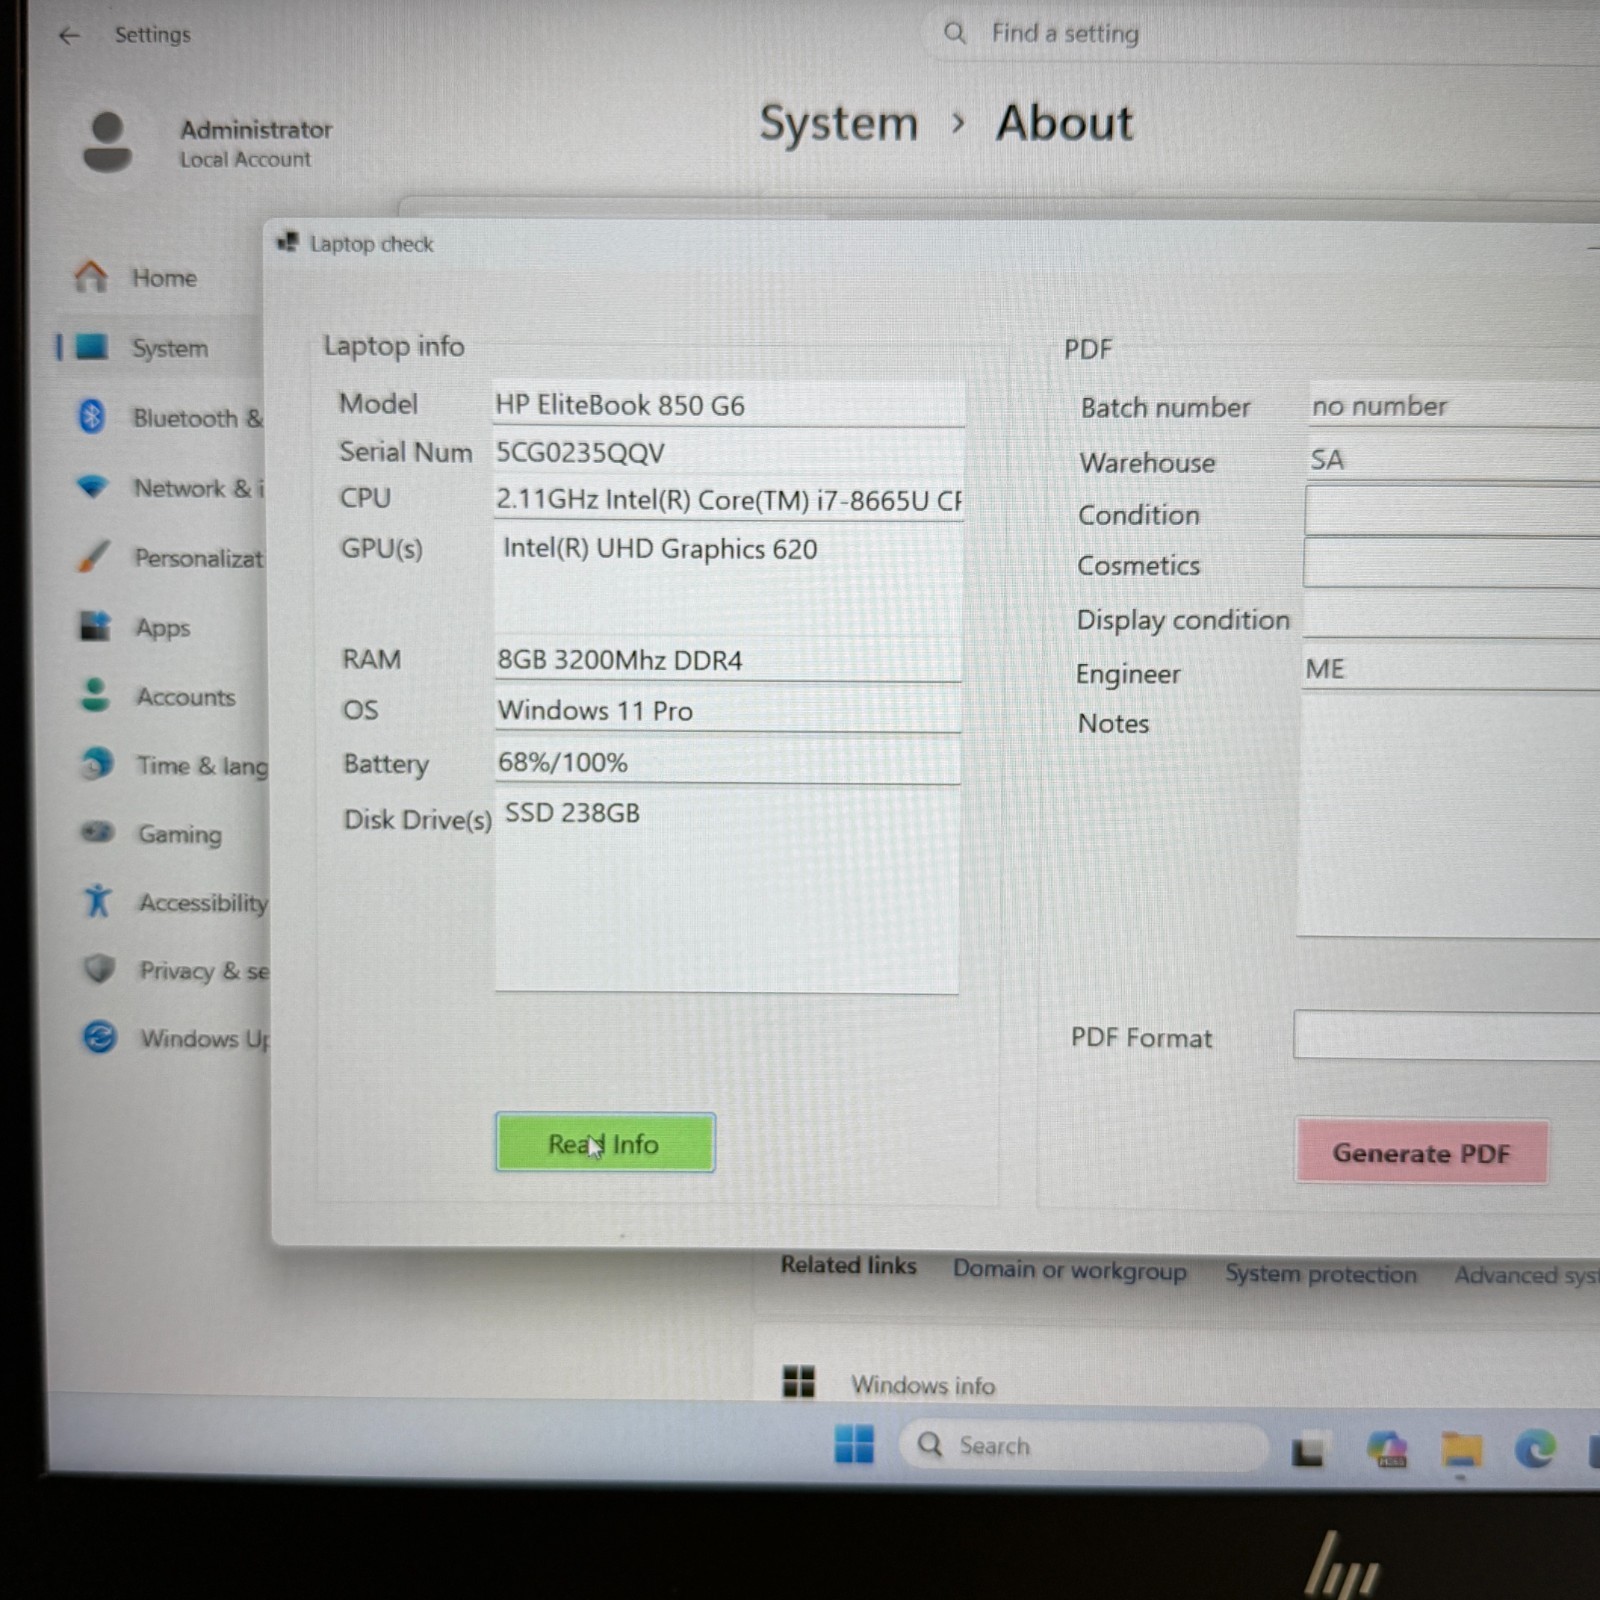Viewport: 1600px width, 1600px height.
Task: Launch Microsoft Edge from taskbar
Action: (1536, 1449)
